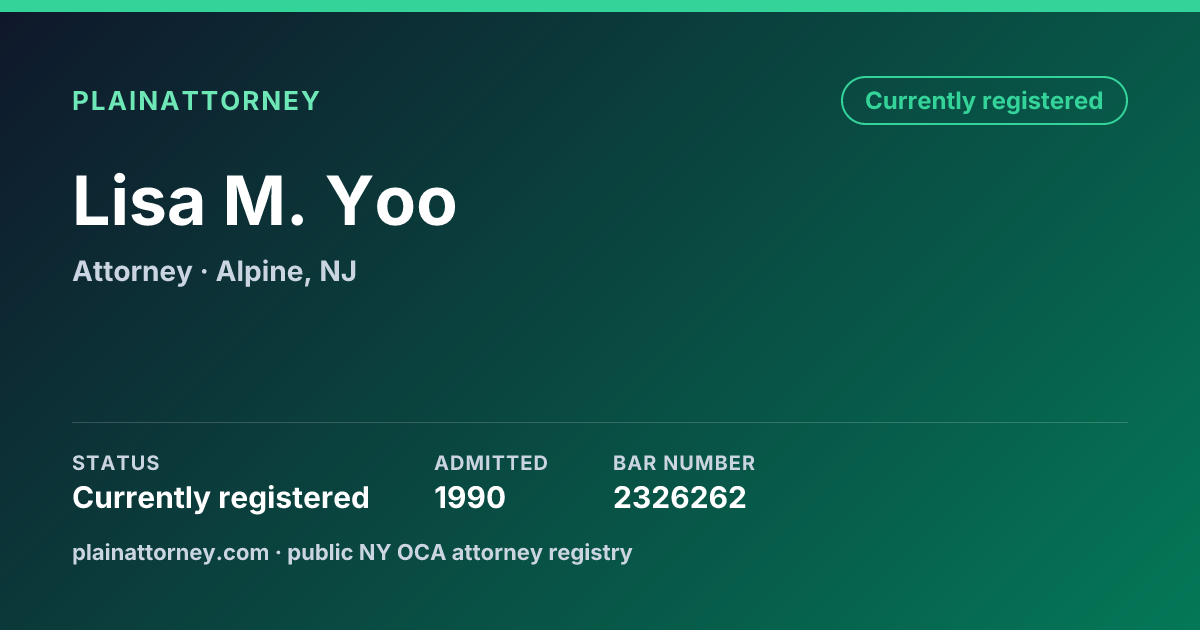
Task: Select the Lisa M. Yoo name heading
Action: (265, 201)
